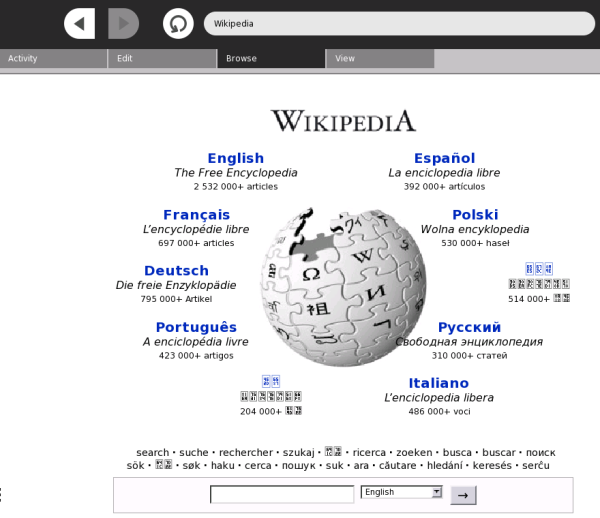This screenshot has height=518, width=600.
Task: Click the language link above 514 000+
Action: (539, 269)
